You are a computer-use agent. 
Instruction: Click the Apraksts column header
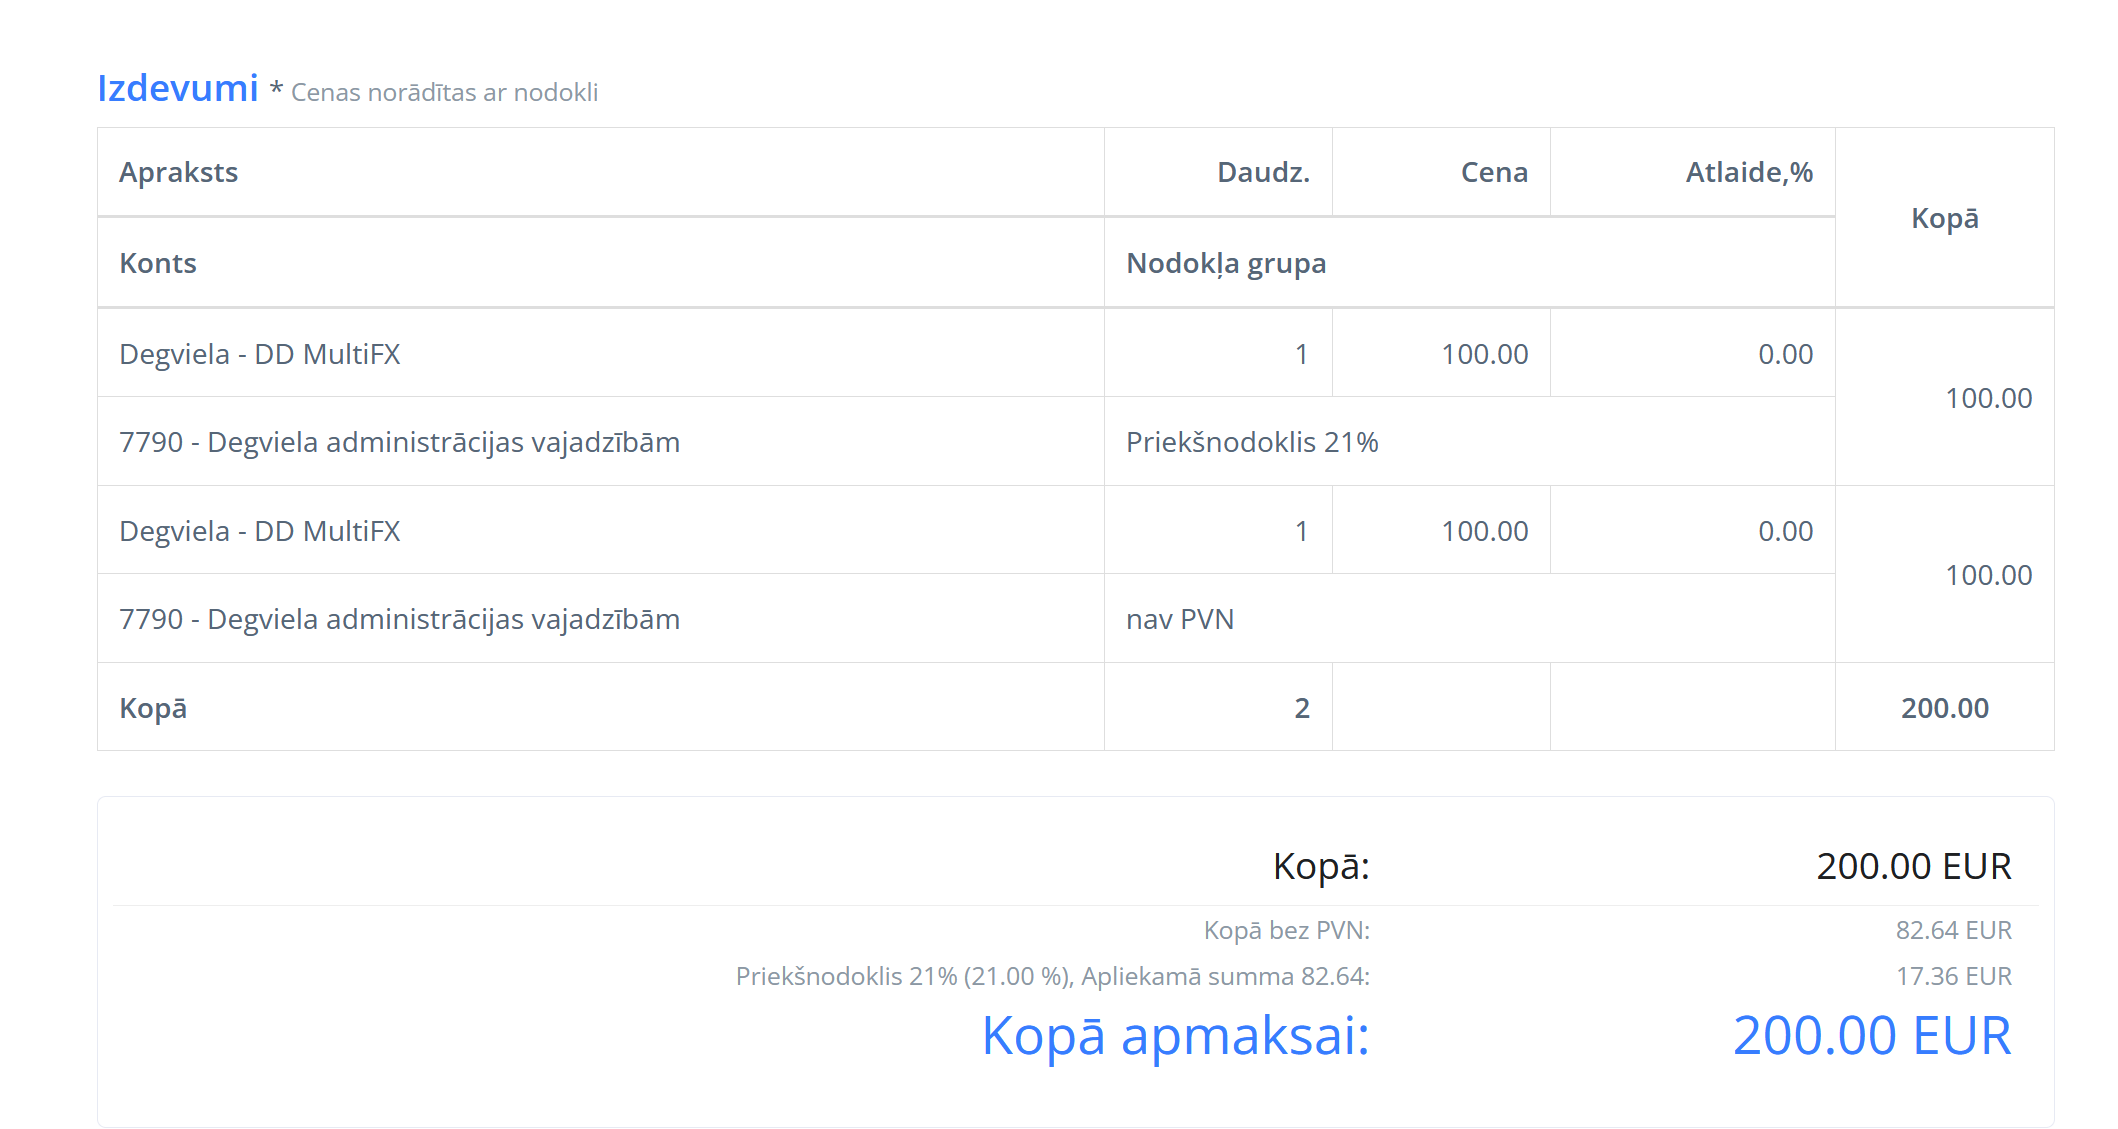(x=178, y=172)
